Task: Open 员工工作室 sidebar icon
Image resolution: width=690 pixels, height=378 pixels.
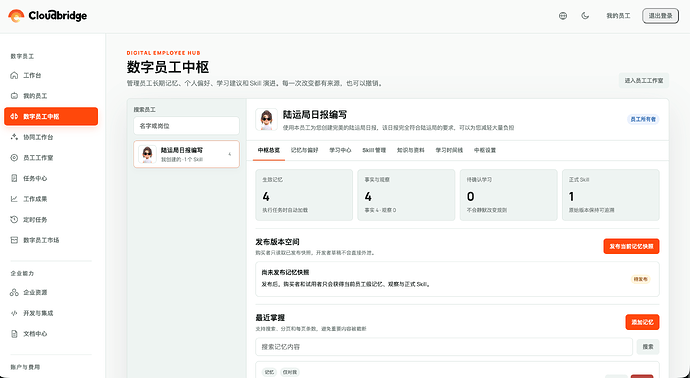Action: pyautogui.click(x=14, y=158)
